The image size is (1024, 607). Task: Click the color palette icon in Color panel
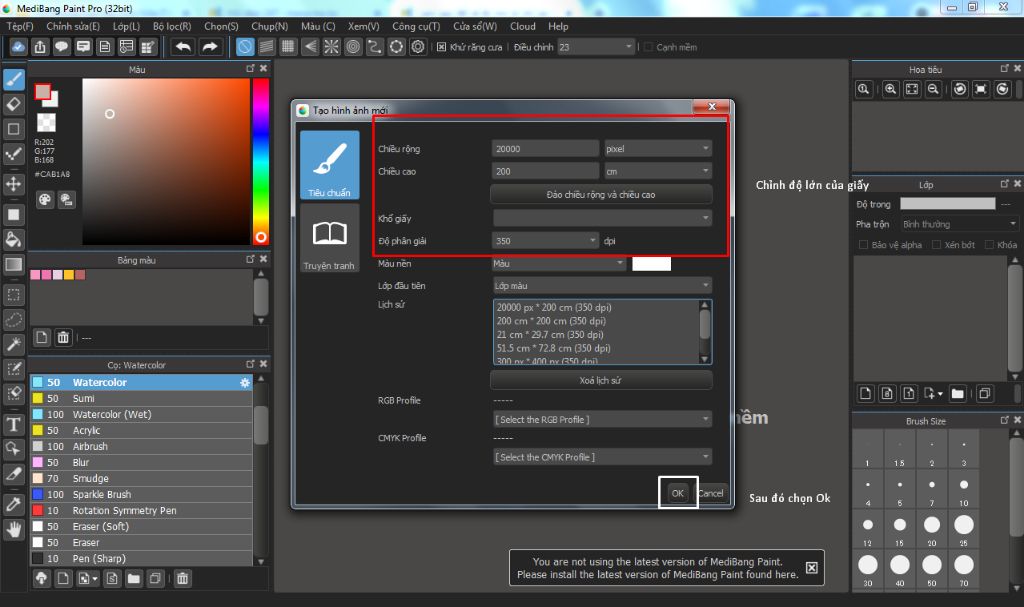[44, 200]
